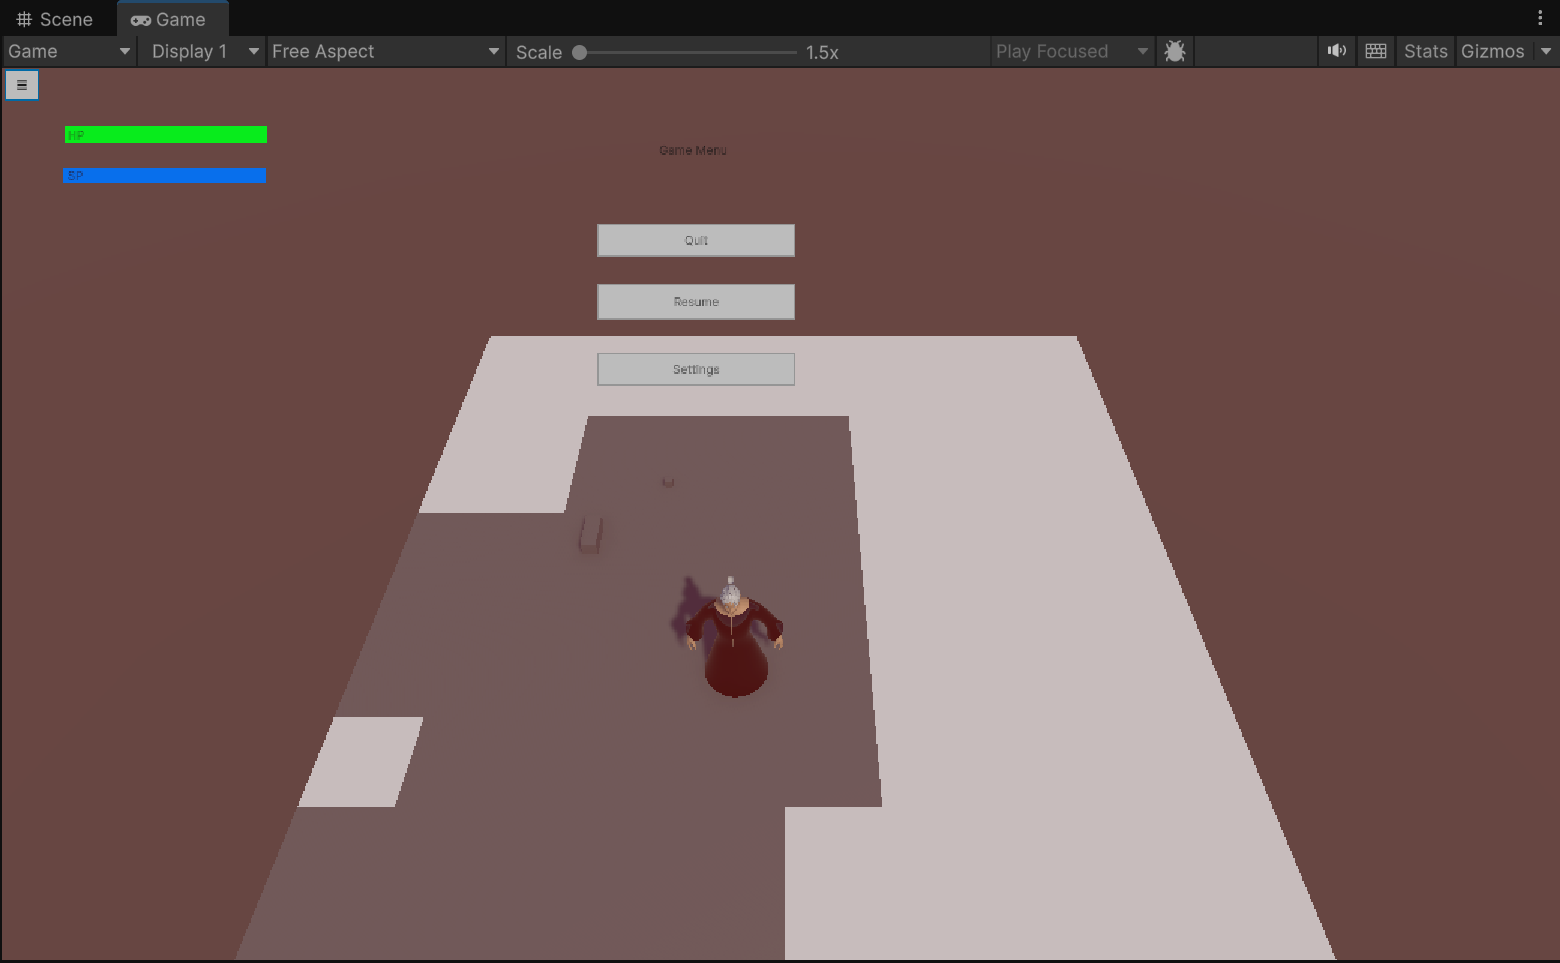
Task: Open the panel three-dot options menu
Action: click(1540, 18)
